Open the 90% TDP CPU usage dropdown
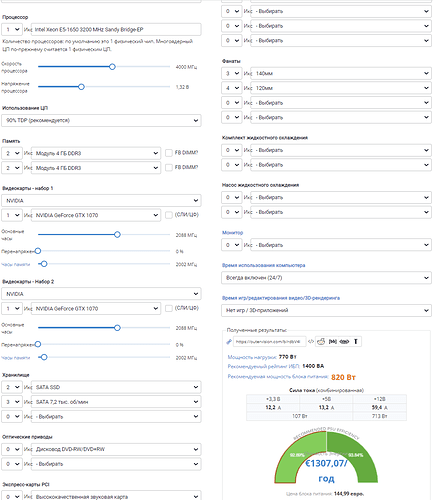Viewport: 433px width, 500px height. tap(101, 120)
